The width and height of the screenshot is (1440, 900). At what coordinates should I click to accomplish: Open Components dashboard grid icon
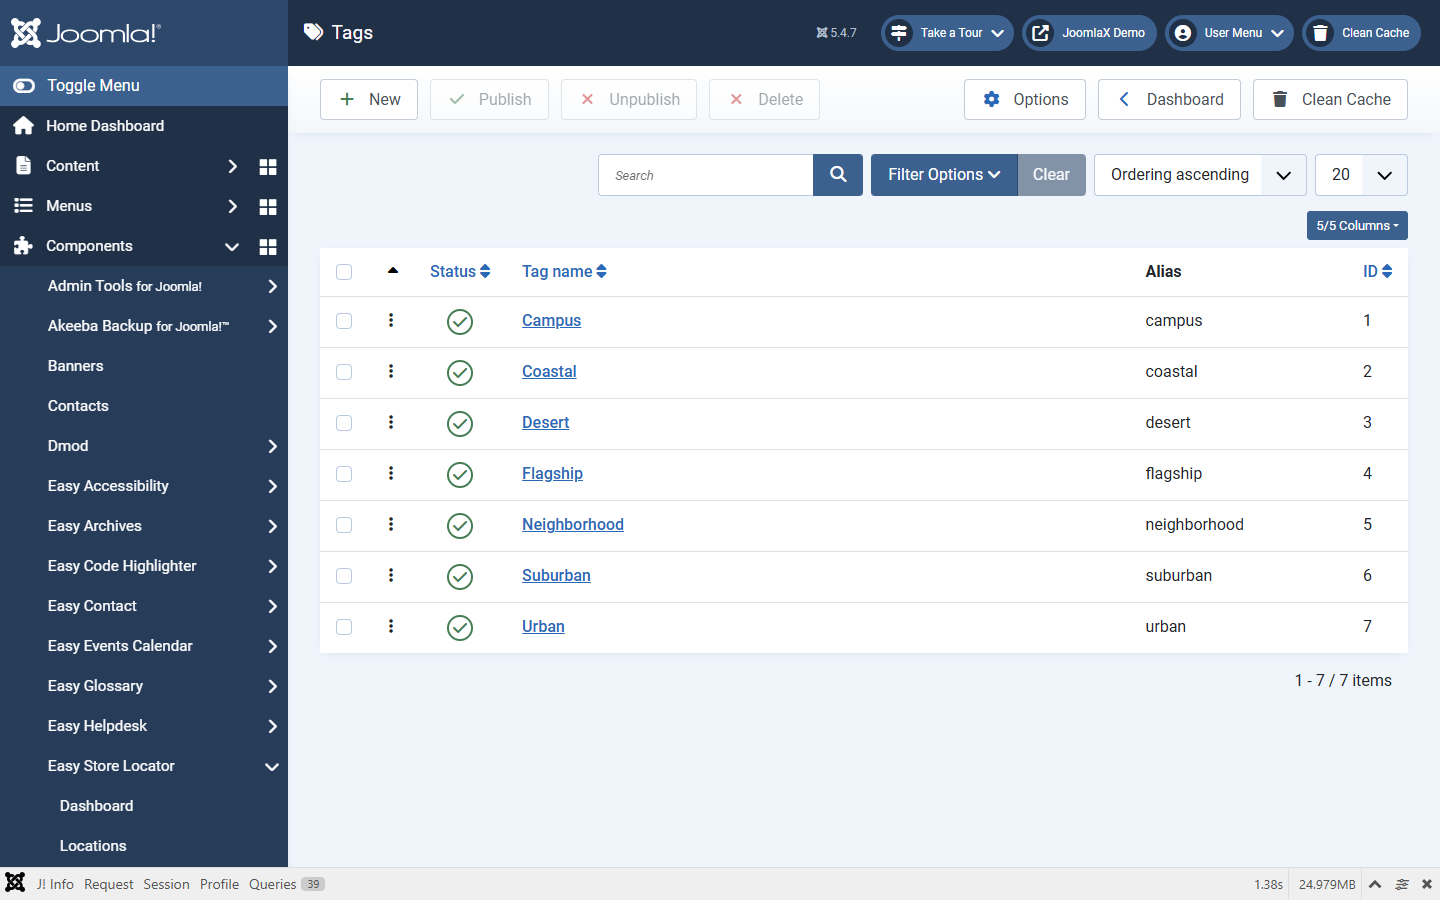point(268,246)
